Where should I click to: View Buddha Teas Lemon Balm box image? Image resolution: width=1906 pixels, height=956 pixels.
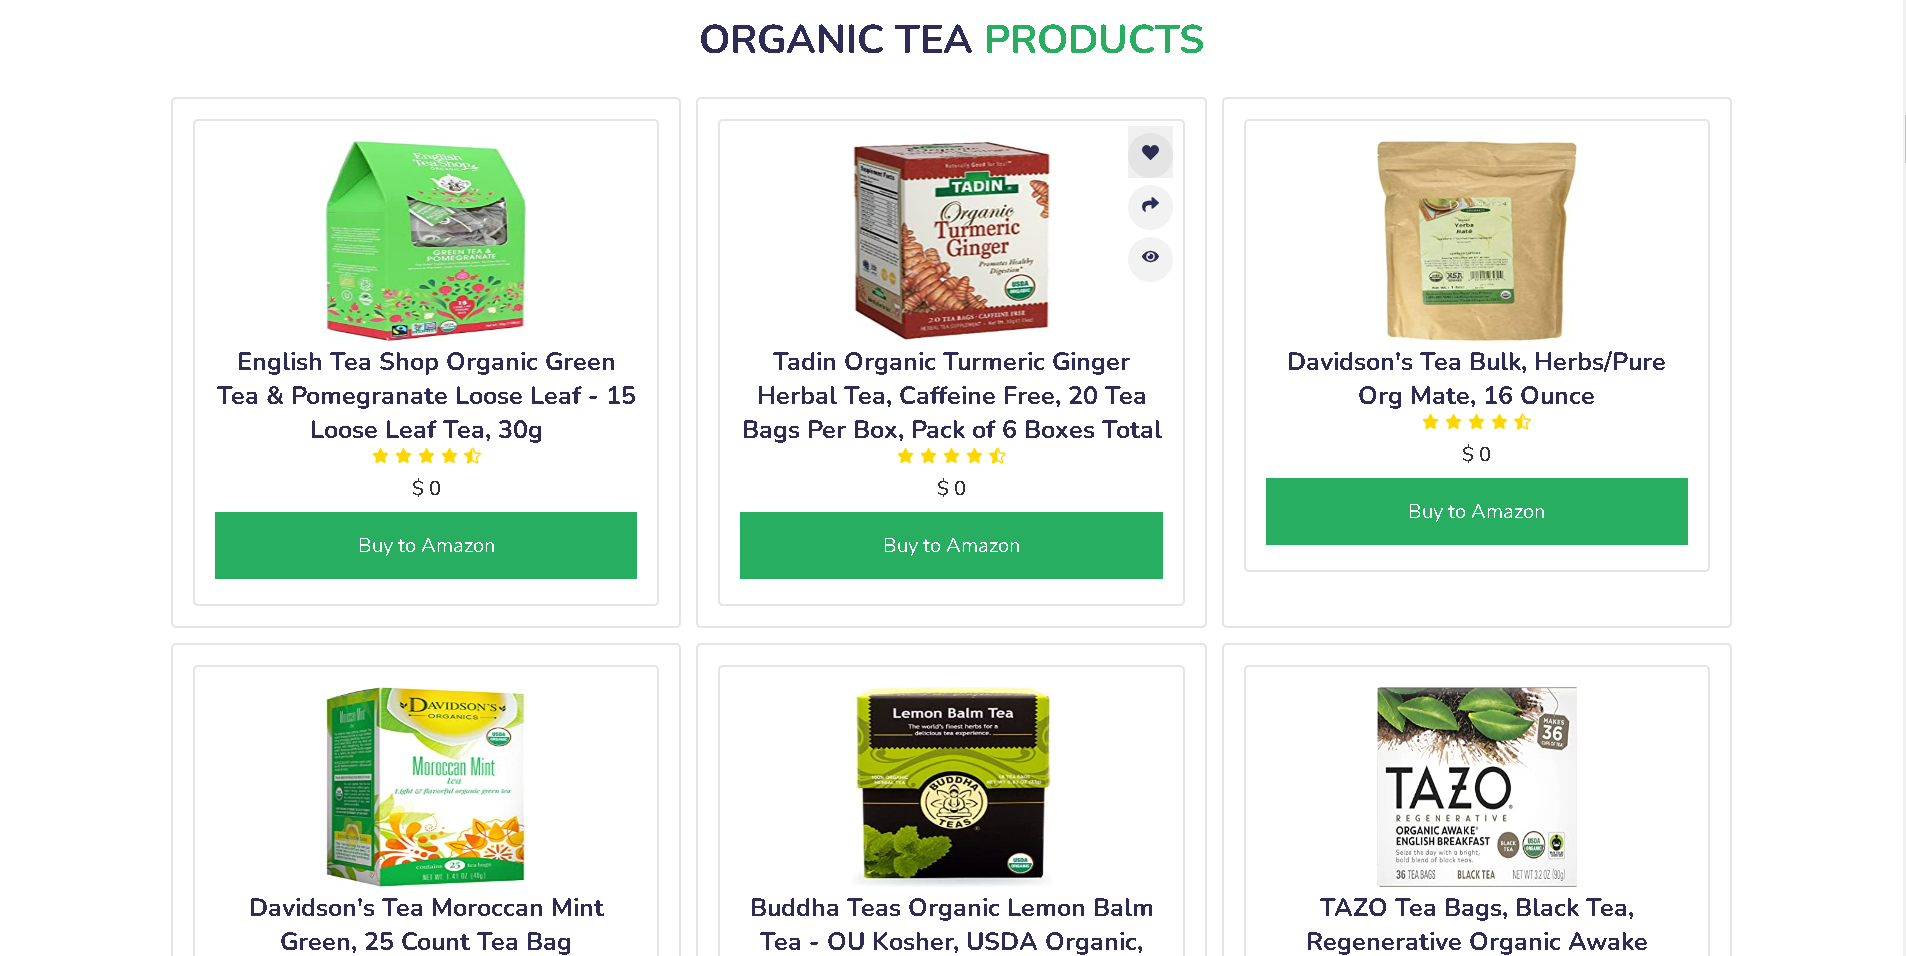point(951,786)
